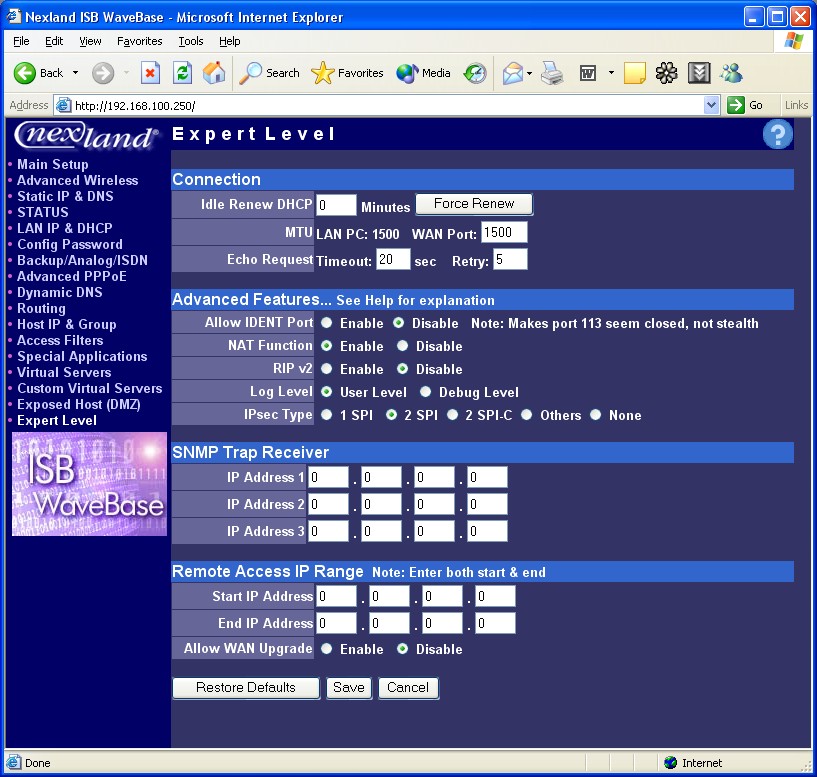Open the History clock icon
Viewport: 817px width, 777px height.
coord(475,73)
